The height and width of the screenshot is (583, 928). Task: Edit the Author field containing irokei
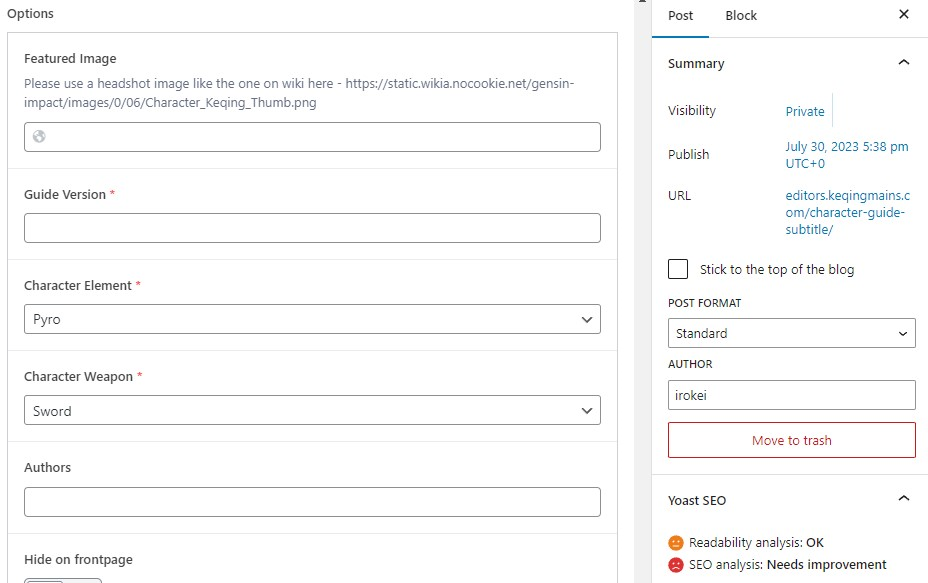[x=791, y=394]
